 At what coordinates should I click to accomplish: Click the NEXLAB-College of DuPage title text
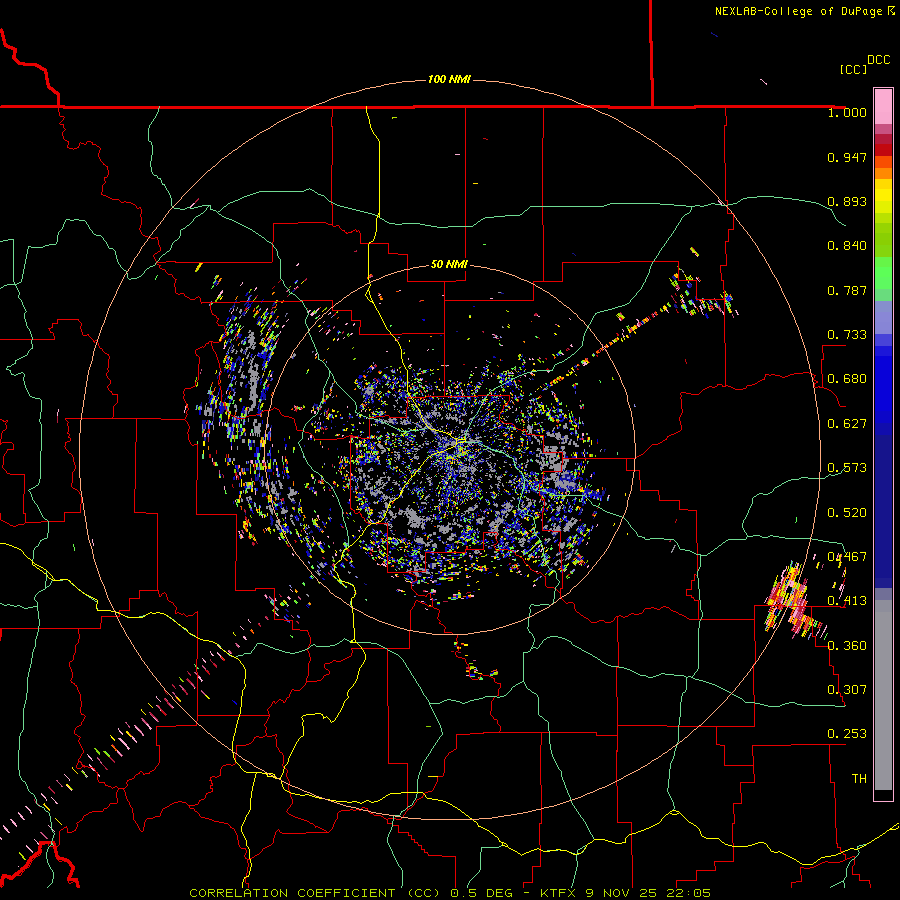[x=804, y=11]
